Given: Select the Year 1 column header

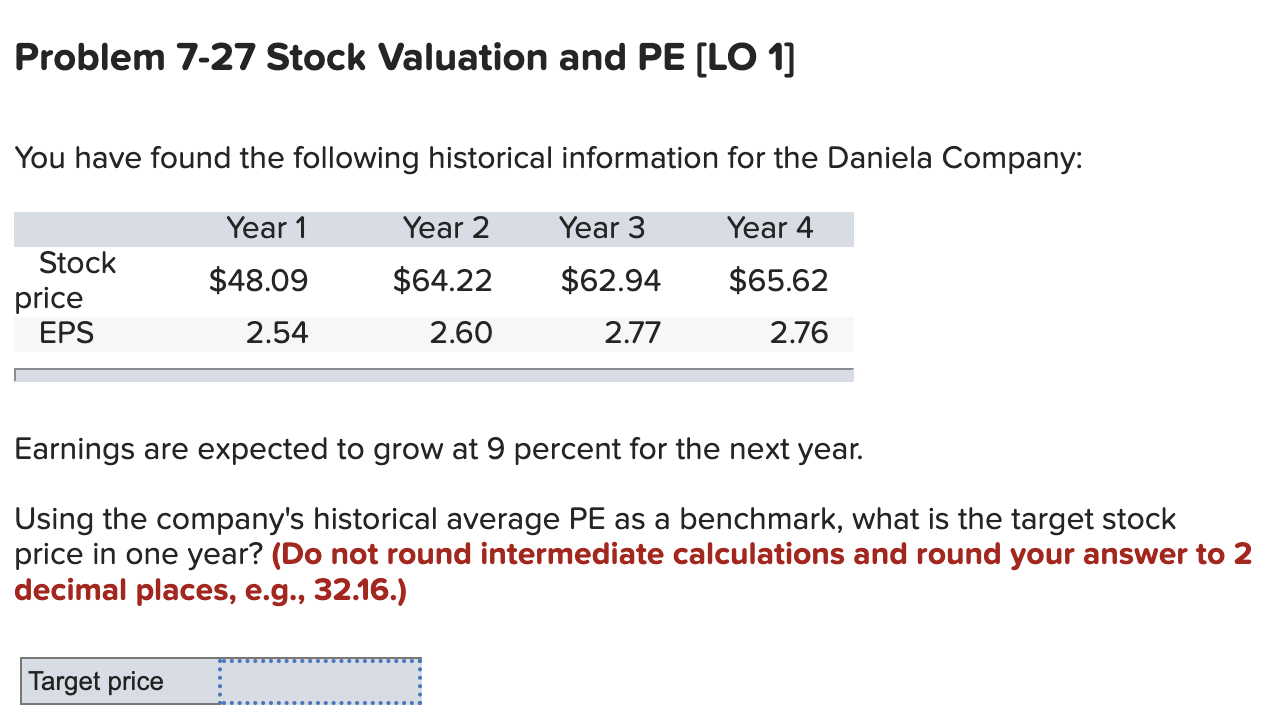Looking at the screenshot, I should click(x=266, y=228).
